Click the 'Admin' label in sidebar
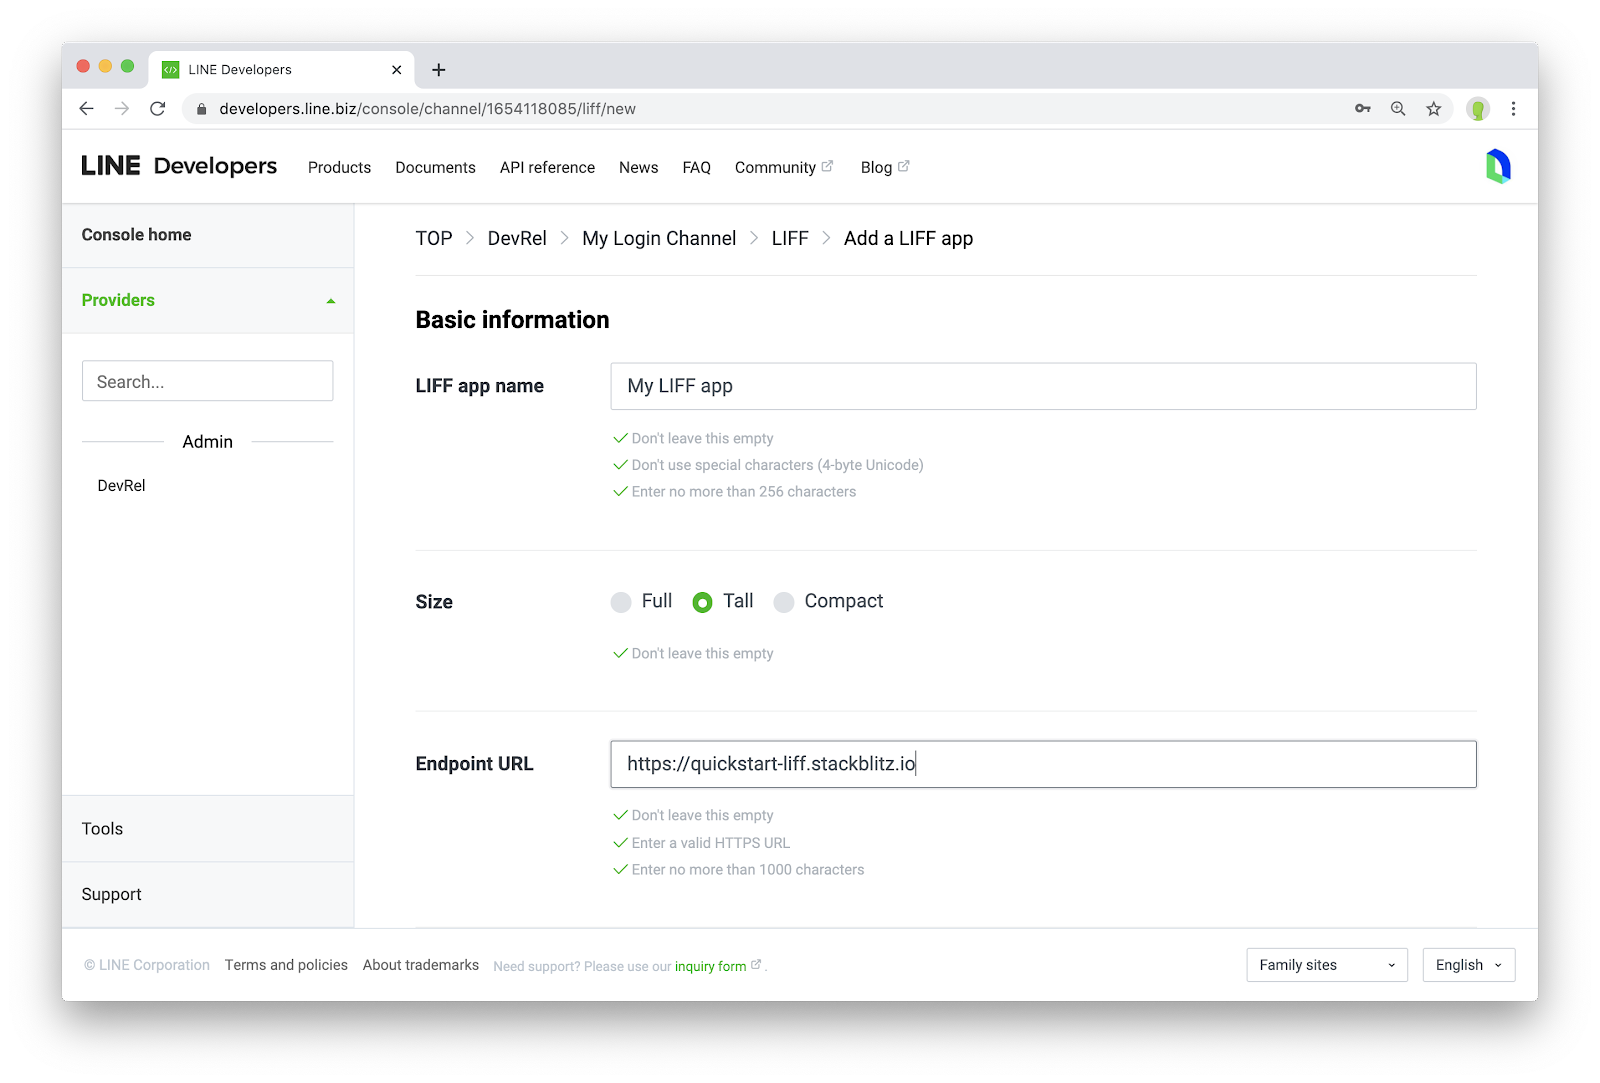1600x1083 pixels. click(207, 442)
